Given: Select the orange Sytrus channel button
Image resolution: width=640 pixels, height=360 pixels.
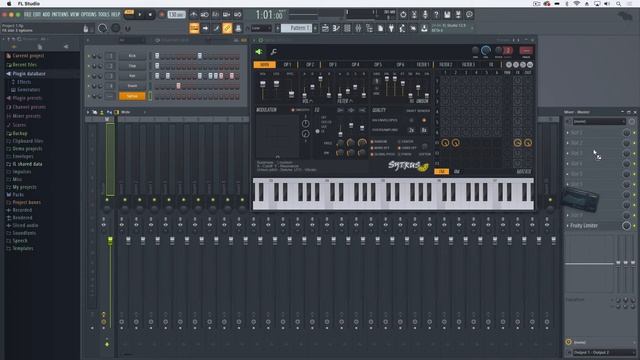Looking at the screenshot, I should tap(132, 96).
